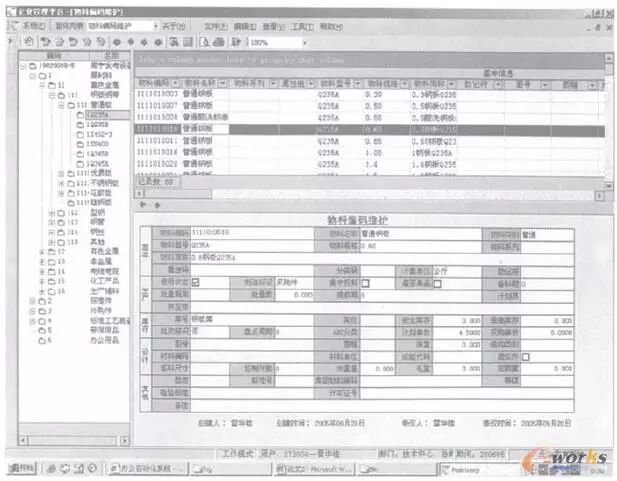The width and height of the screenshot is (617, 481).
Task: Select the table row with code 1111010007
Action: [x=369, y=106]
